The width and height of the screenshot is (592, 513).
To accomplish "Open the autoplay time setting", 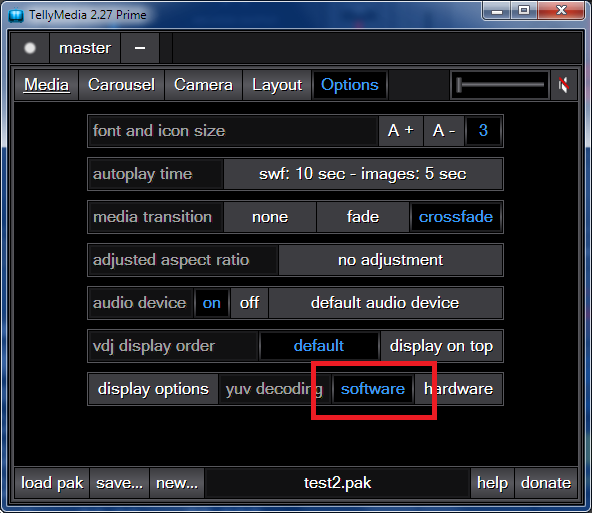I will click(x=363, y=174).
